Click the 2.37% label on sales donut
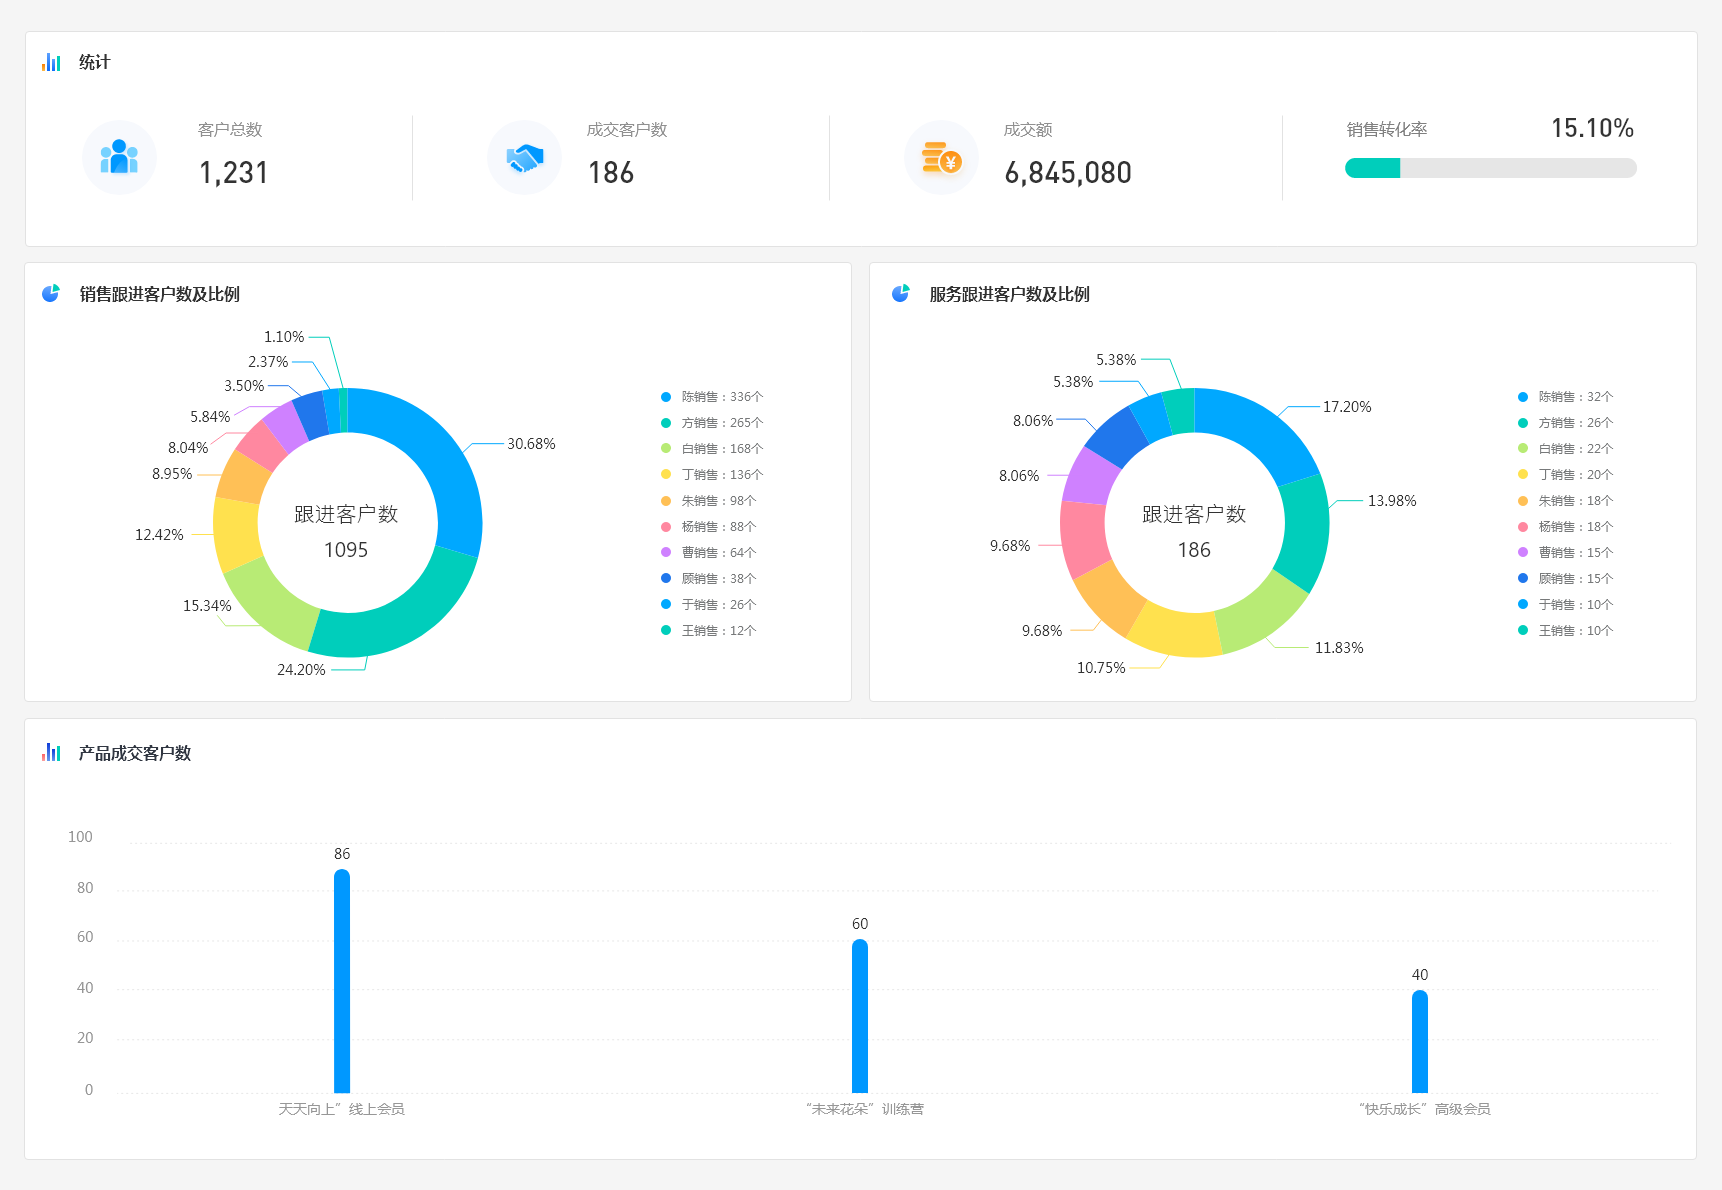1722x1190 pixels. (x=268, y=362)
